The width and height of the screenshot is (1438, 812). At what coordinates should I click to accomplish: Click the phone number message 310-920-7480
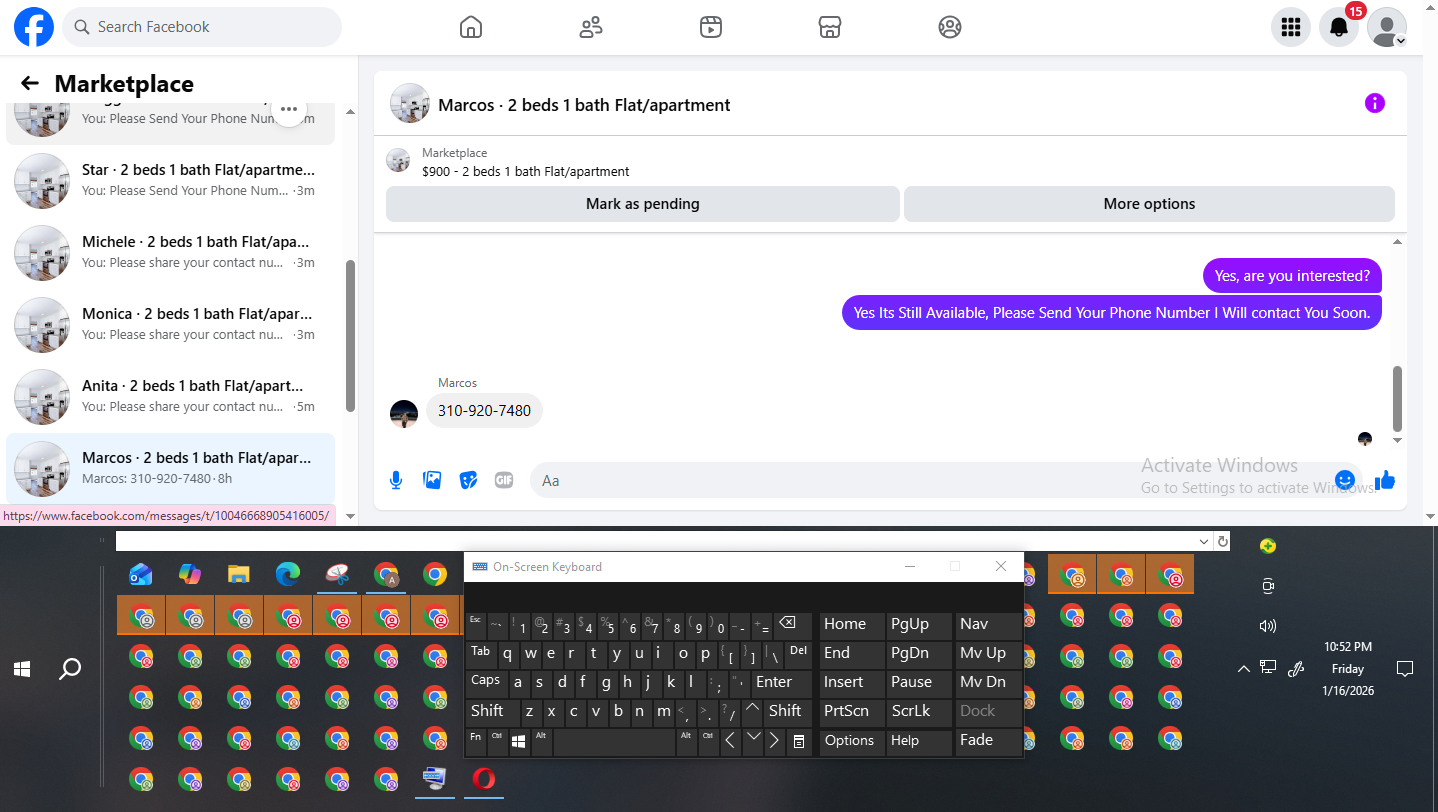pos(484,411)
